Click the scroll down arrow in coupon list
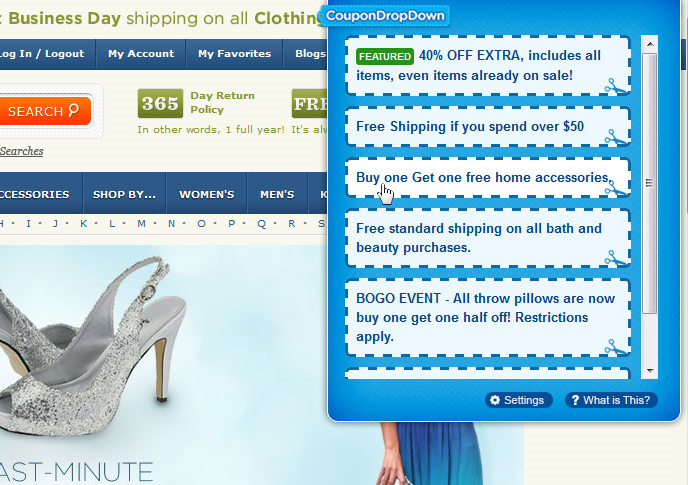 pos(650,371)
